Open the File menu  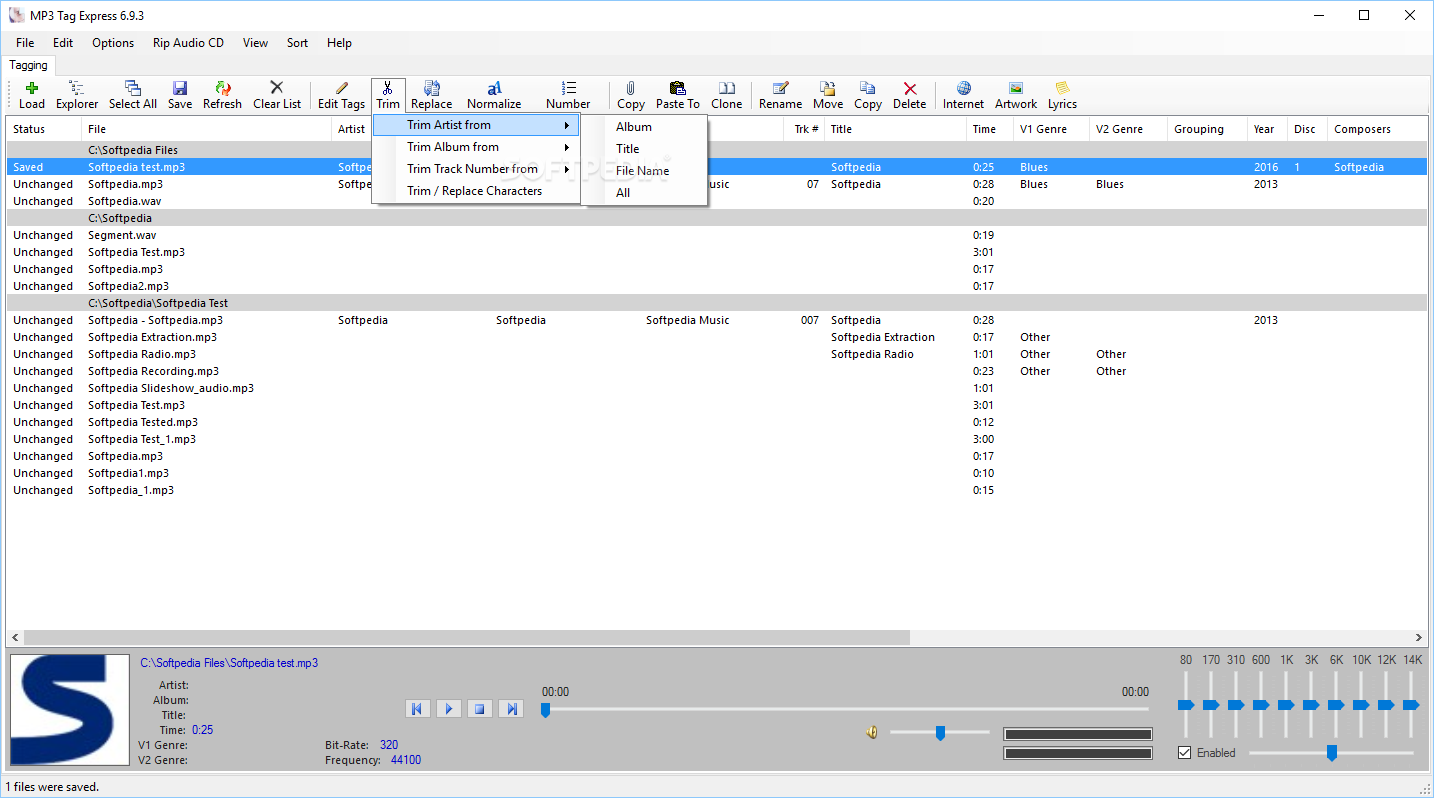[x=25, y=43]
